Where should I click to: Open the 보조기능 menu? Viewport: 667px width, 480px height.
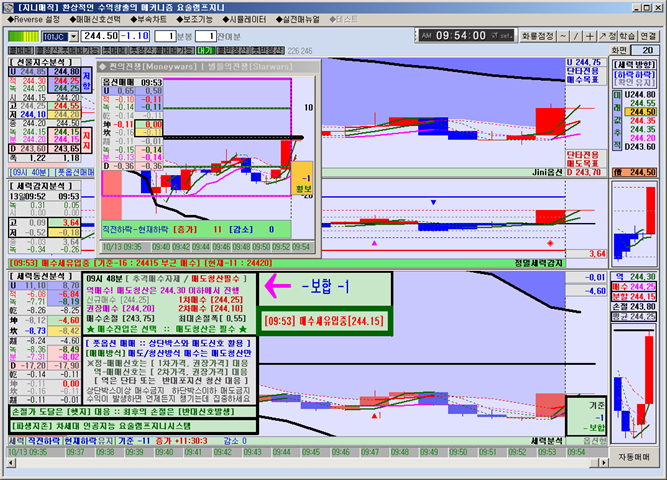194,20
